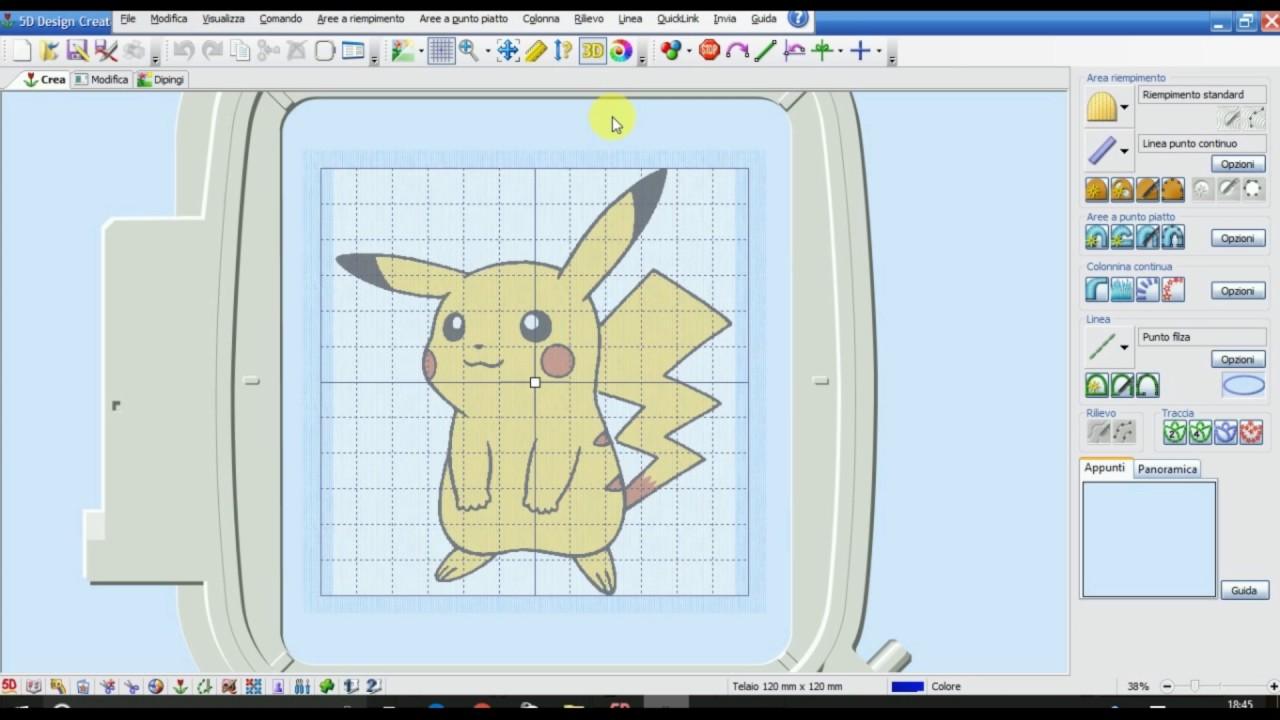Open dropdown next to background picture icon
The height and width of the screenshot is (720, 1280).
coord(421,52)
